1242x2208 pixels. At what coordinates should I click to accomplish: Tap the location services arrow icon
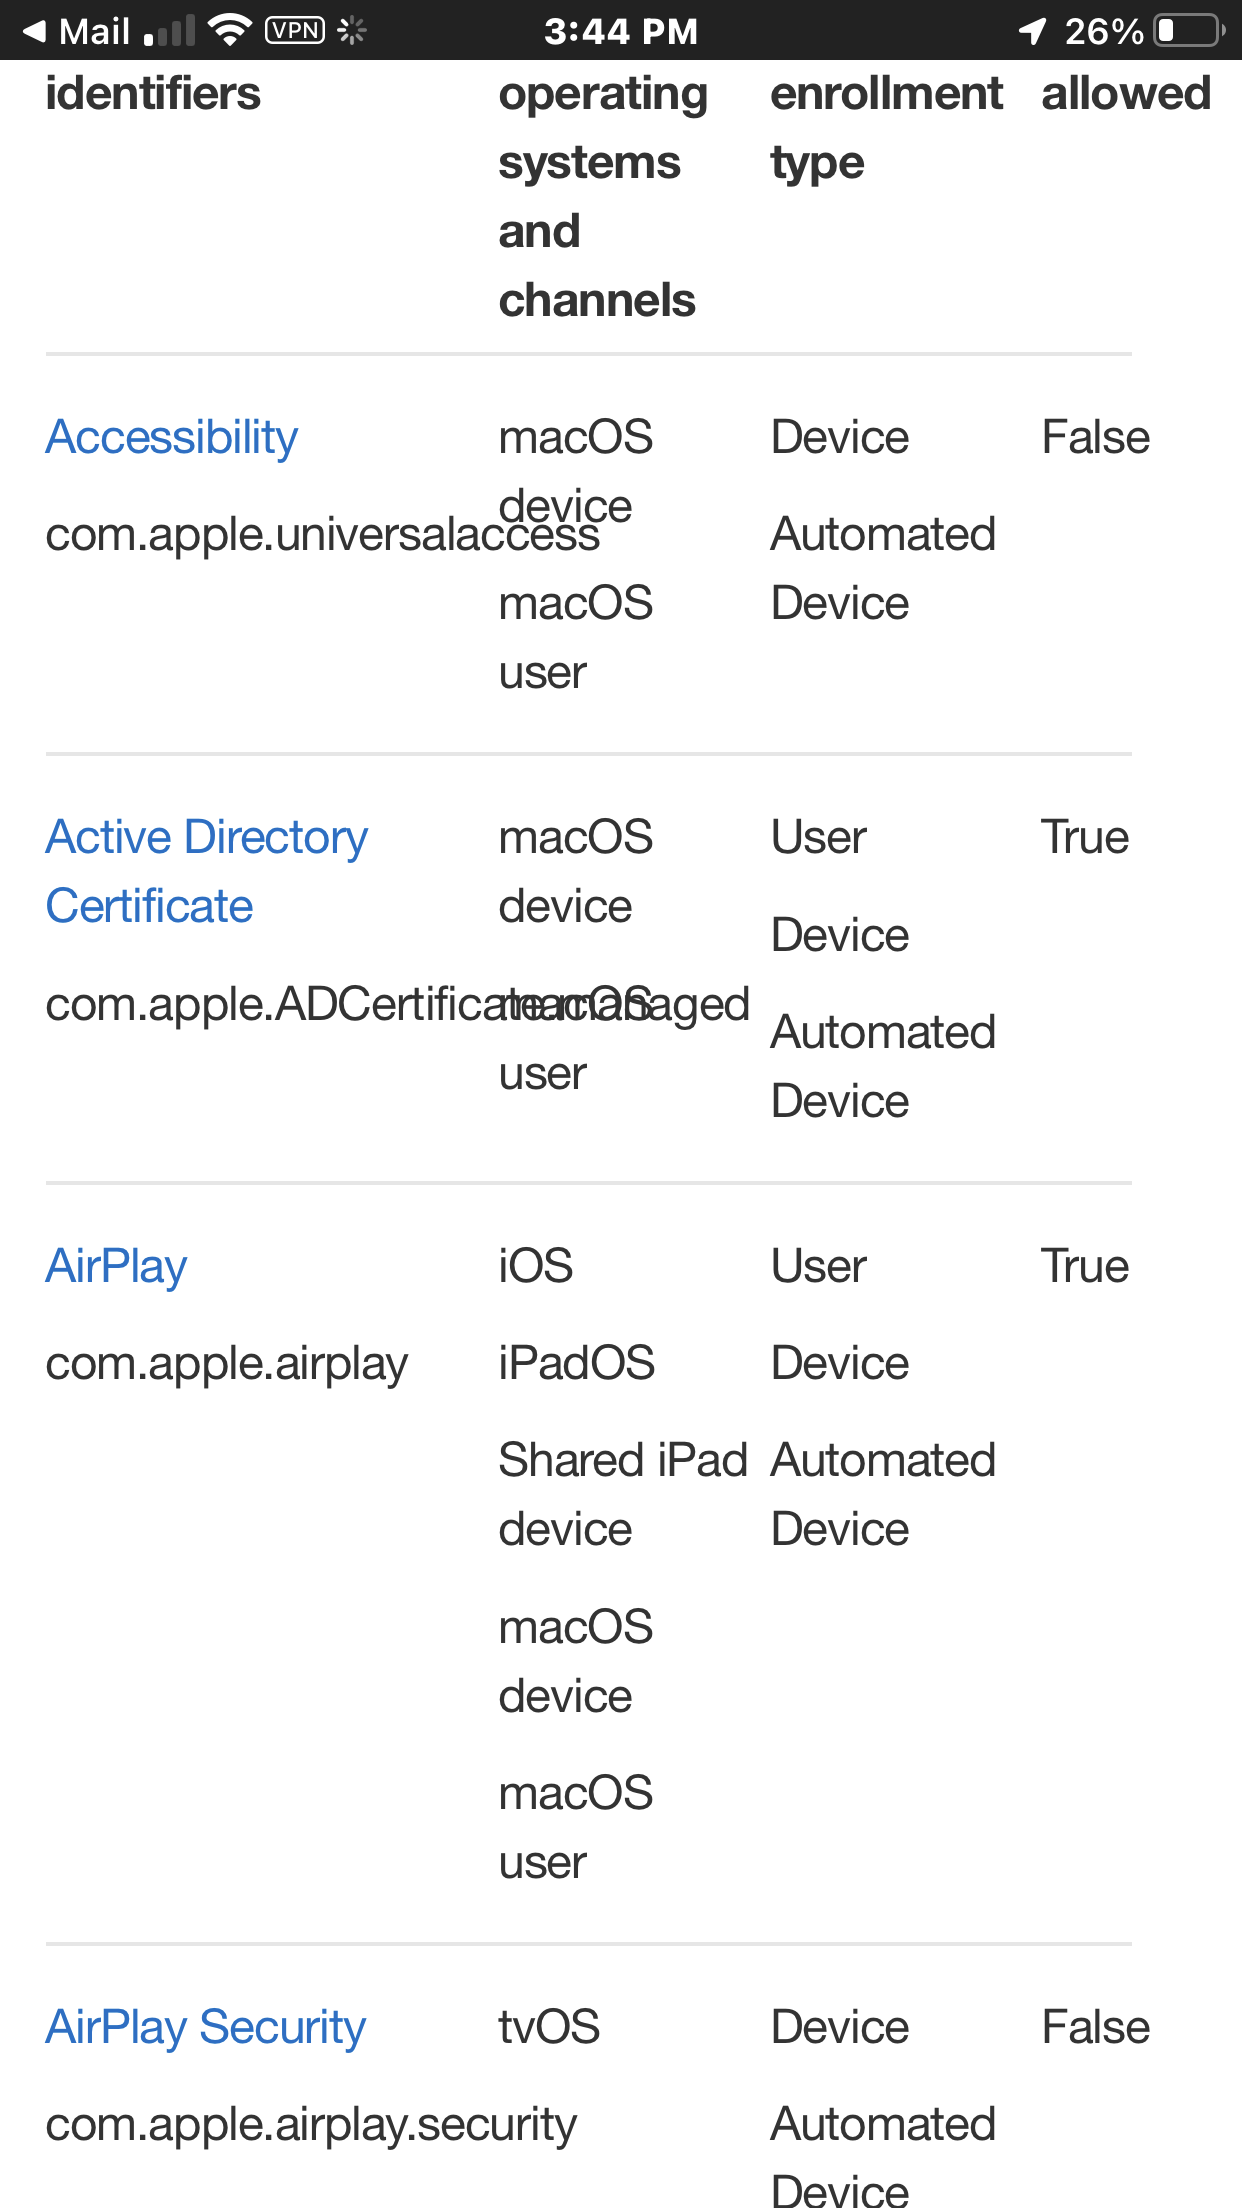[x=1033, y=31]
